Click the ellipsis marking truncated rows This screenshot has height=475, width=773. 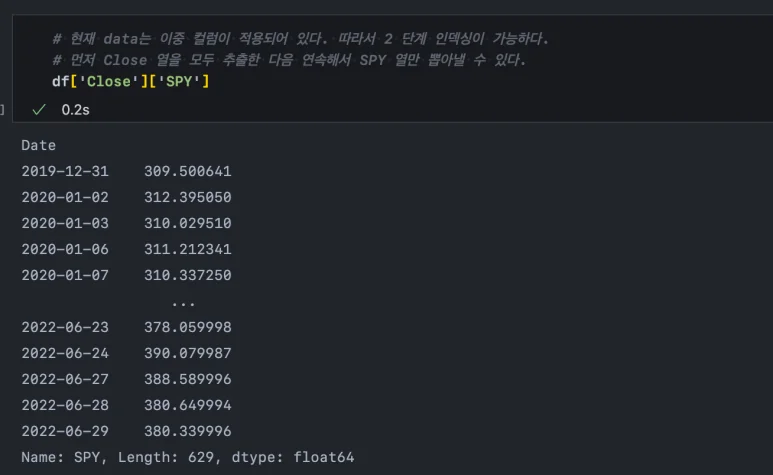[x=183, y=301]
